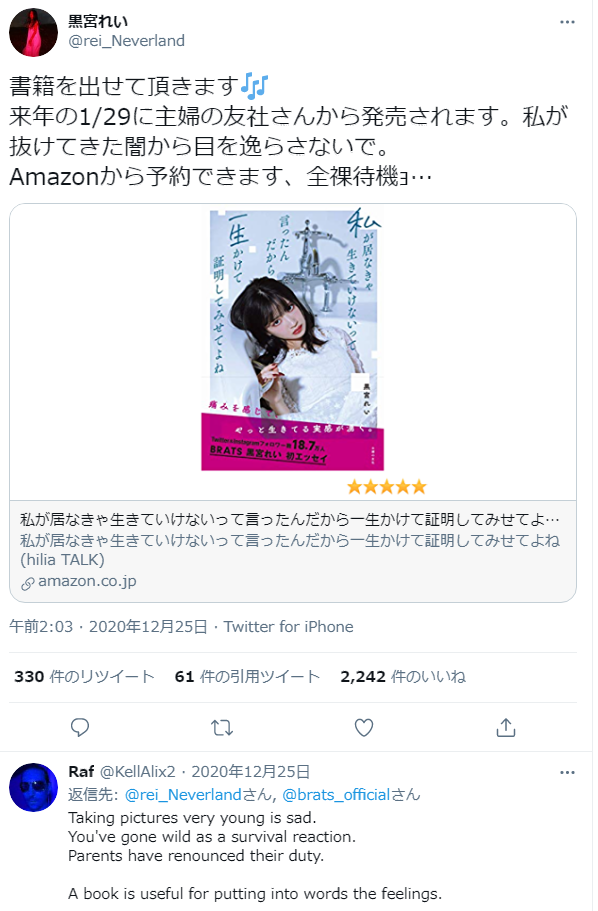Open the @rei_Neverland mention in Raf's reply

183,795
